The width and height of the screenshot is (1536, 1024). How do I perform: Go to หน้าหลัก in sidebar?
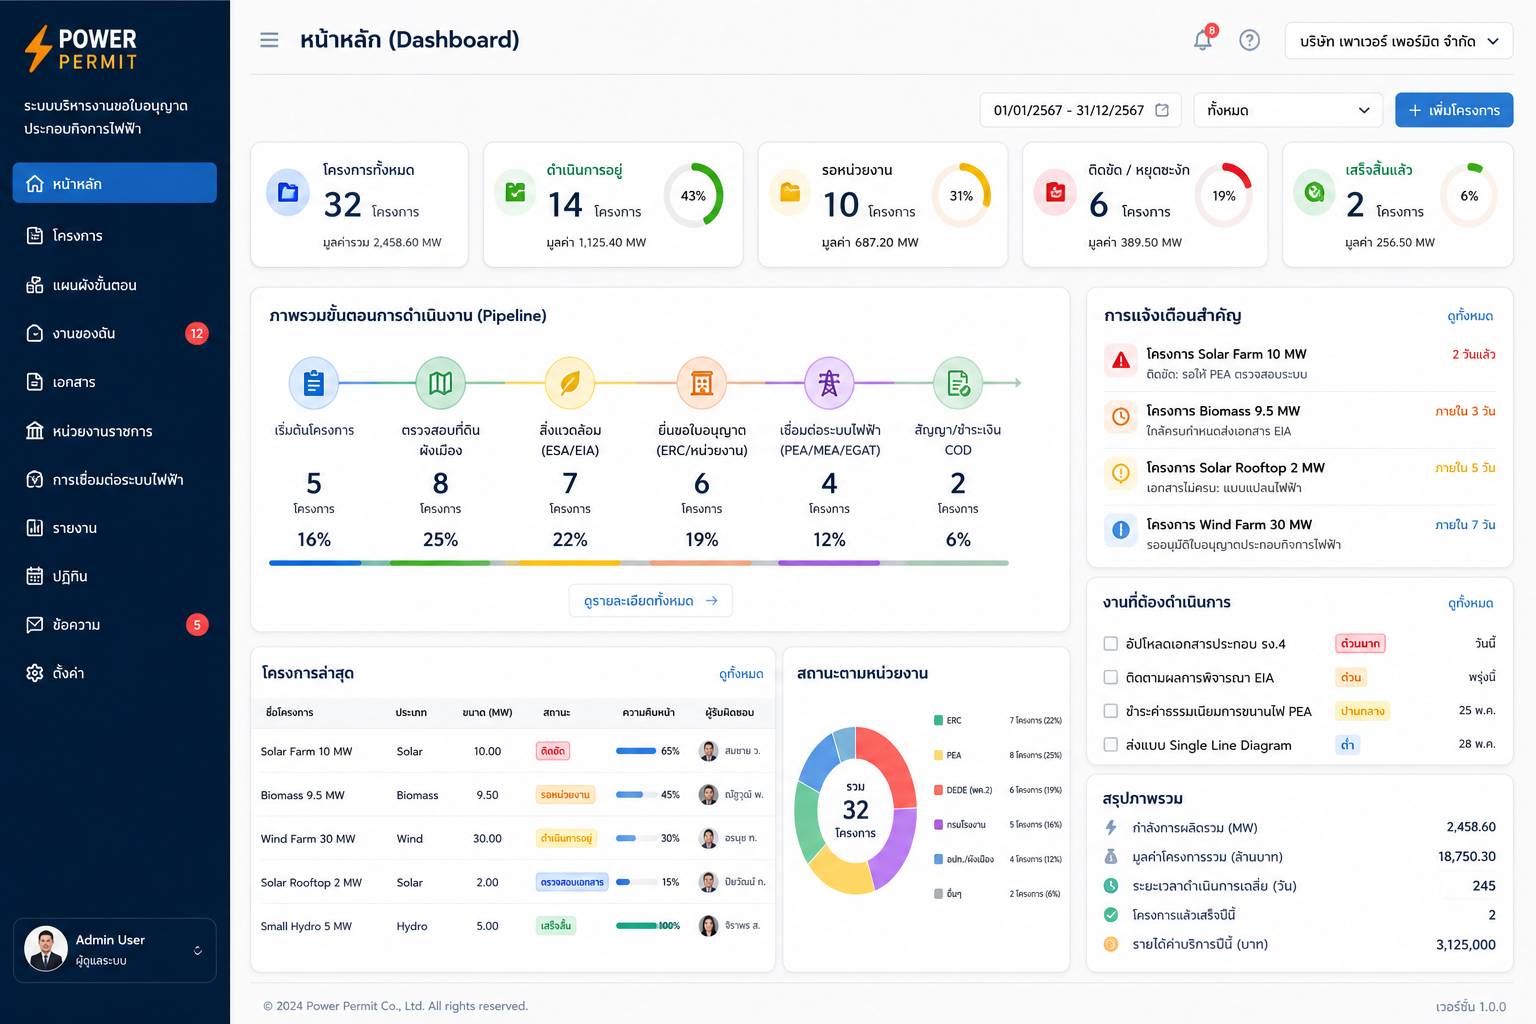[114, 183]
